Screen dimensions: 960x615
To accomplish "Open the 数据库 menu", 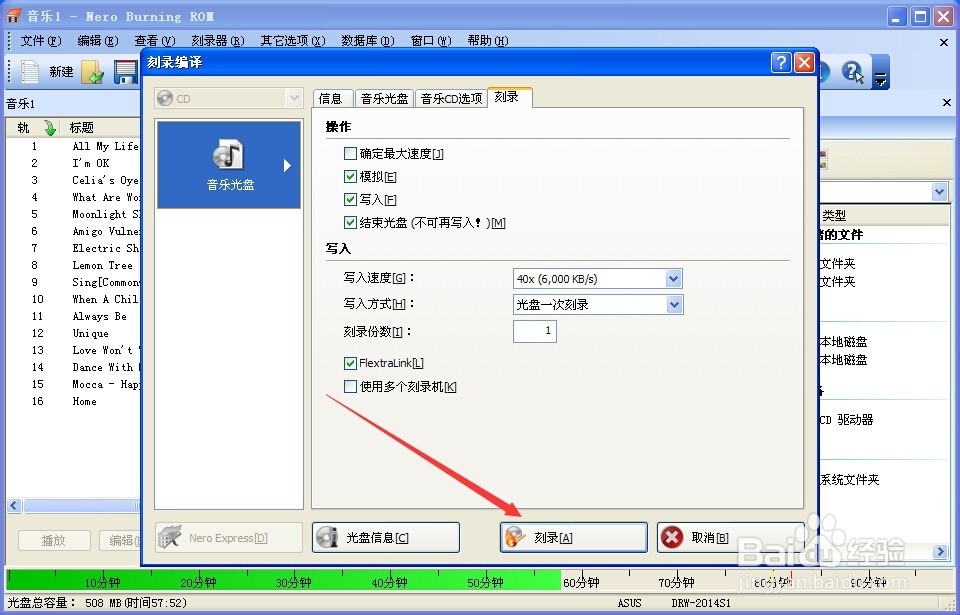I will click(368, 40).
